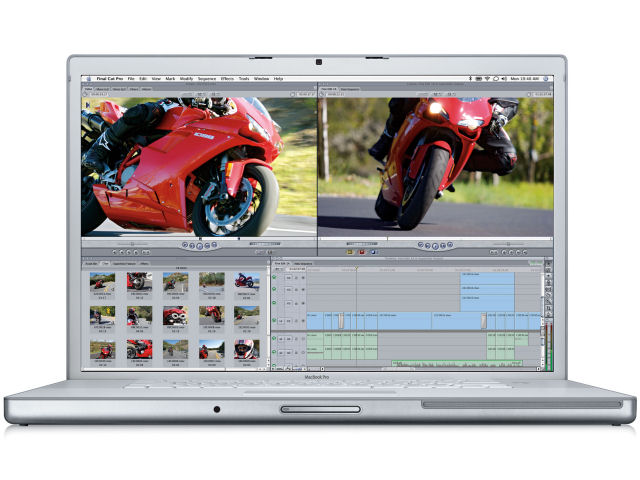The width and height of the screenshot is (640, 480).
Task: Adjust the Viewer shuttle slider
Action: coord(132,244)
